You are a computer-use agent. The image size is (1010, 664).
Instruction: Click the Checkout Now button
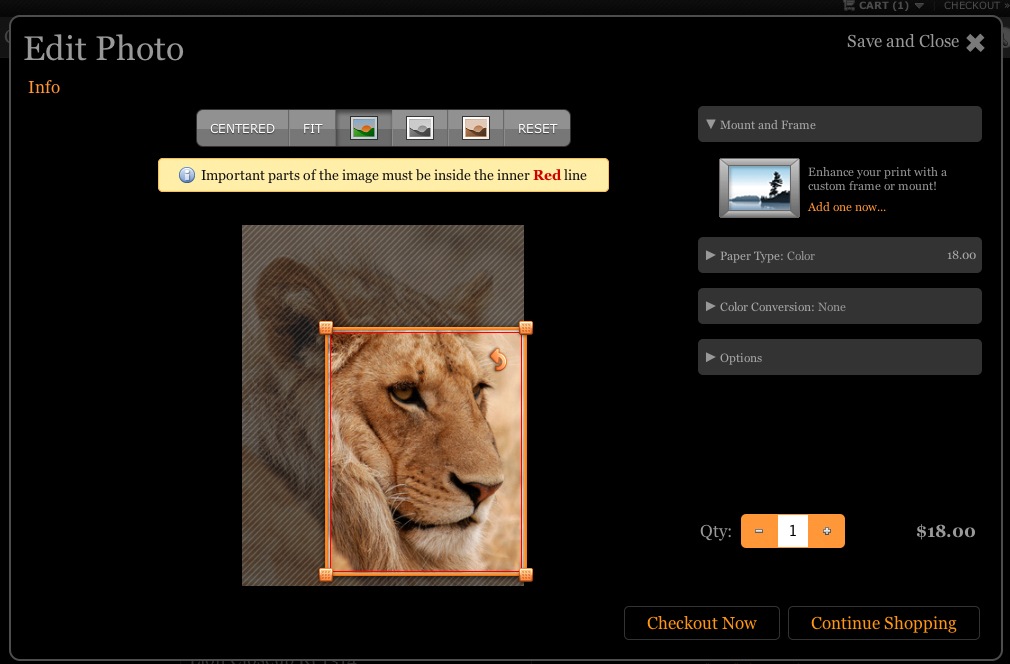click(701, 623)
